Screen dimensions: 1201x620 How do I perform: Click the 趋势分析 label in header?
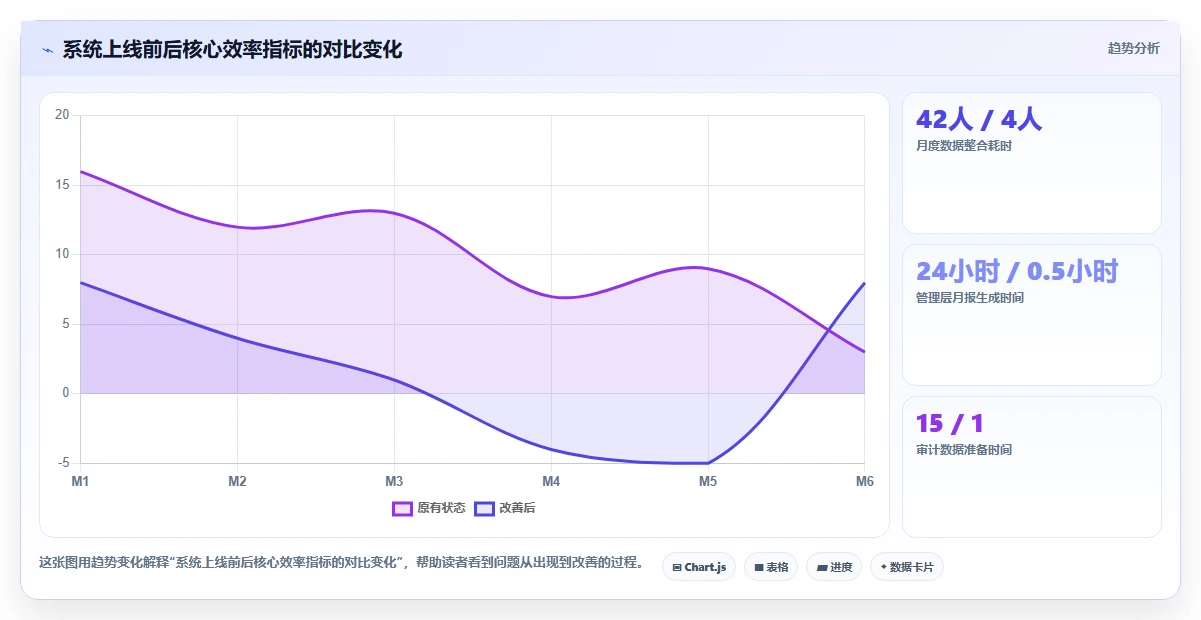pos(1134,48)
